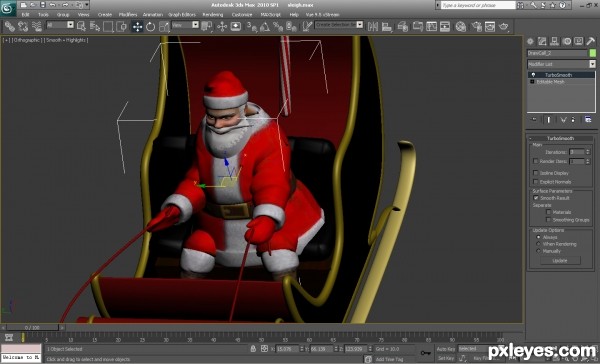Screen dimensions: 600x364
Task: Switch to the Utilities hammer panel
Action: tap(590, 41)
